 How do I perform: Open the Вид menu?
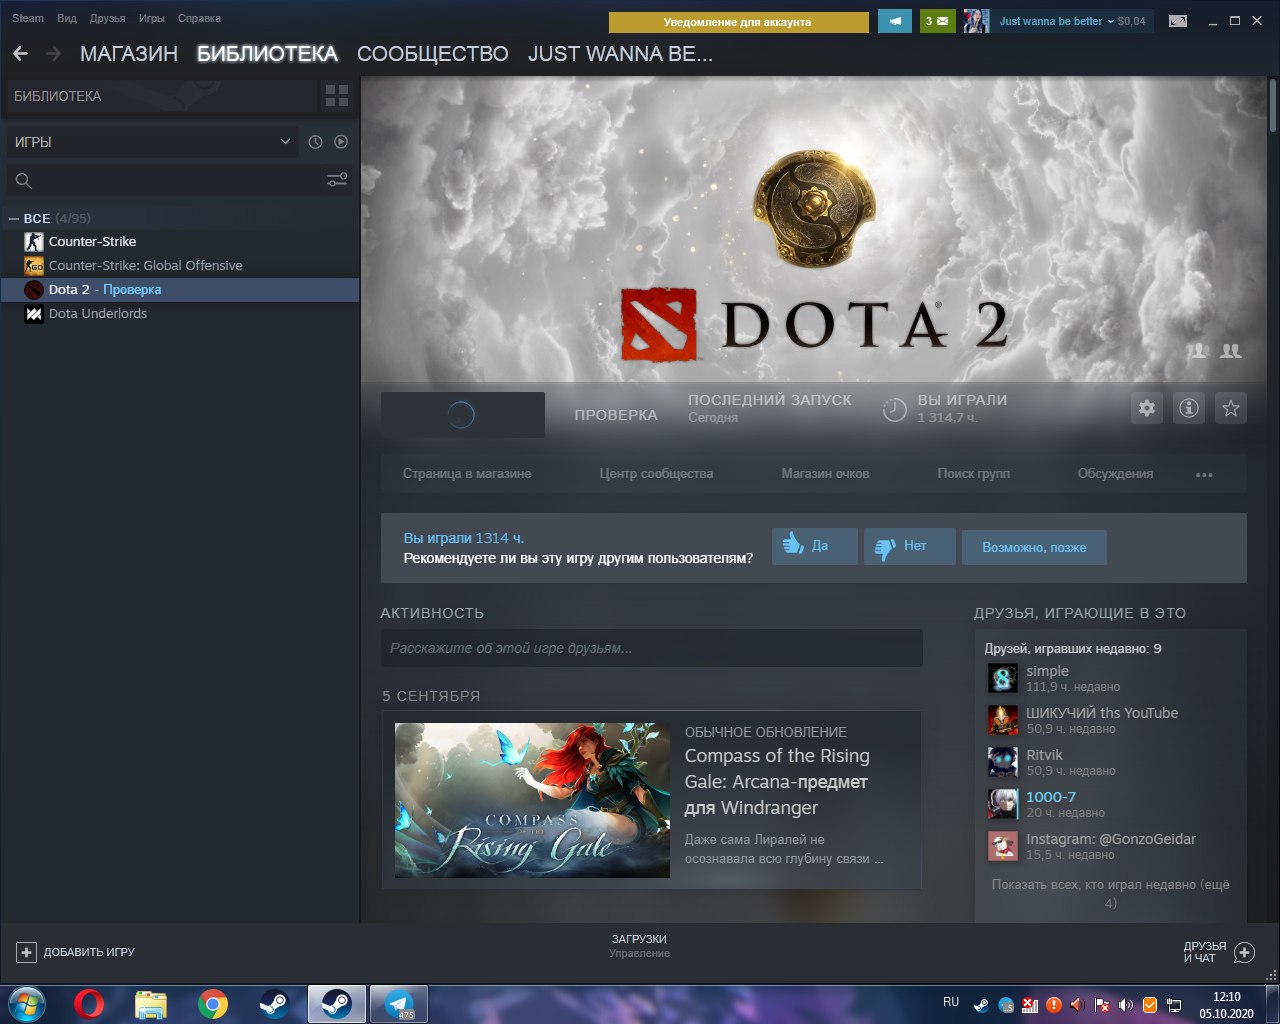click(x=67, y=18)
